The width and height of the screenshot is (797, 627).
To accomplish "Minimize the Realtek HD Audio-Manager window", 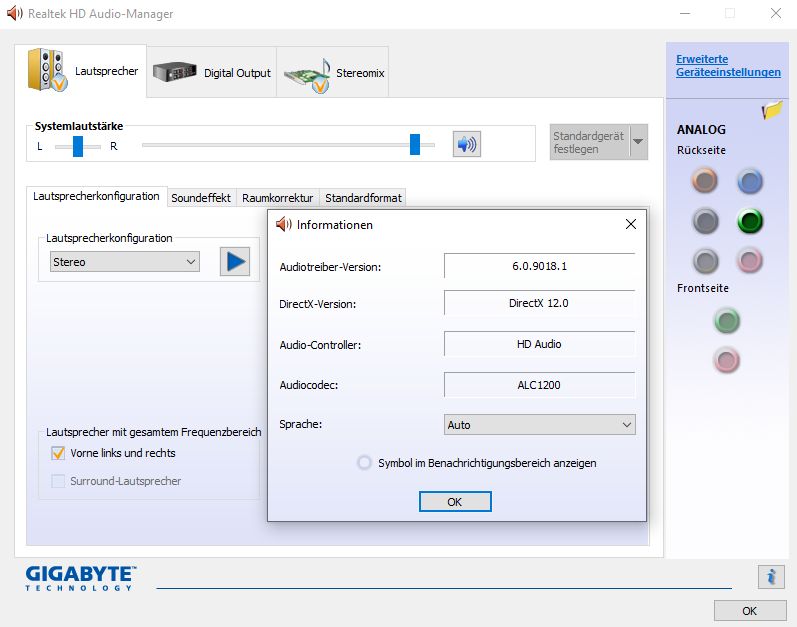I will (685, 13).
